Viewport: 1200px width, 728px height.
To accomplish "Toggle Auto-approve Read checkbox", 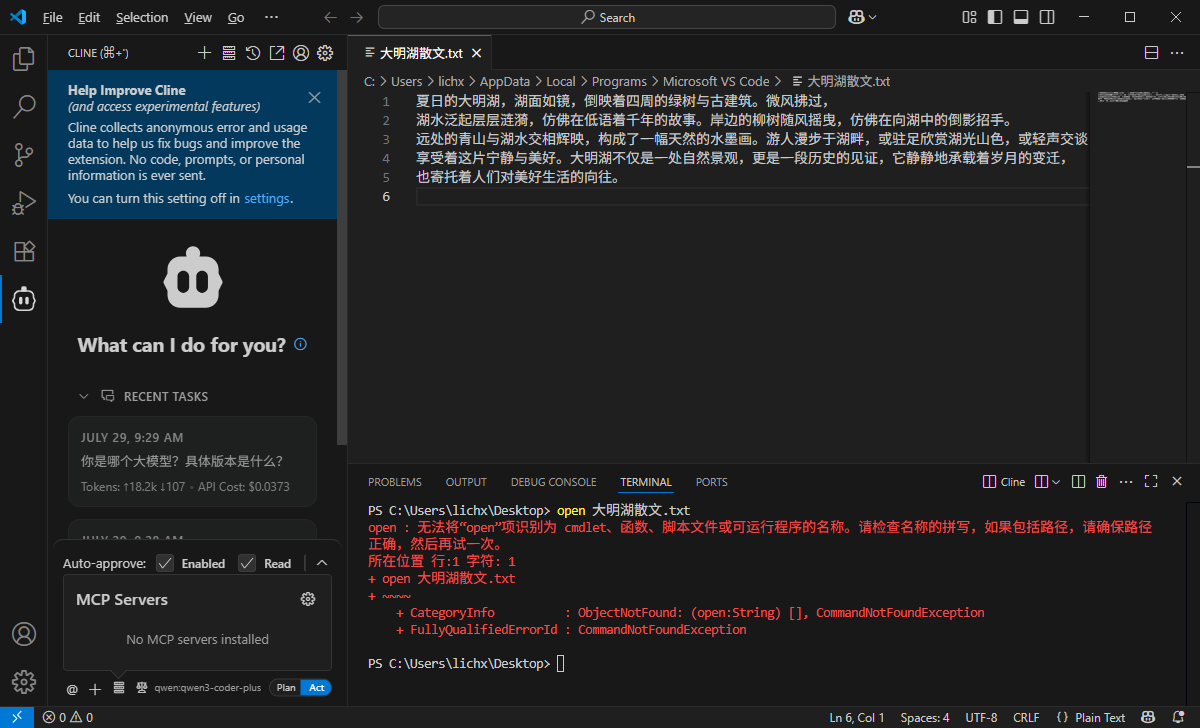I will (x=247, y=563).
